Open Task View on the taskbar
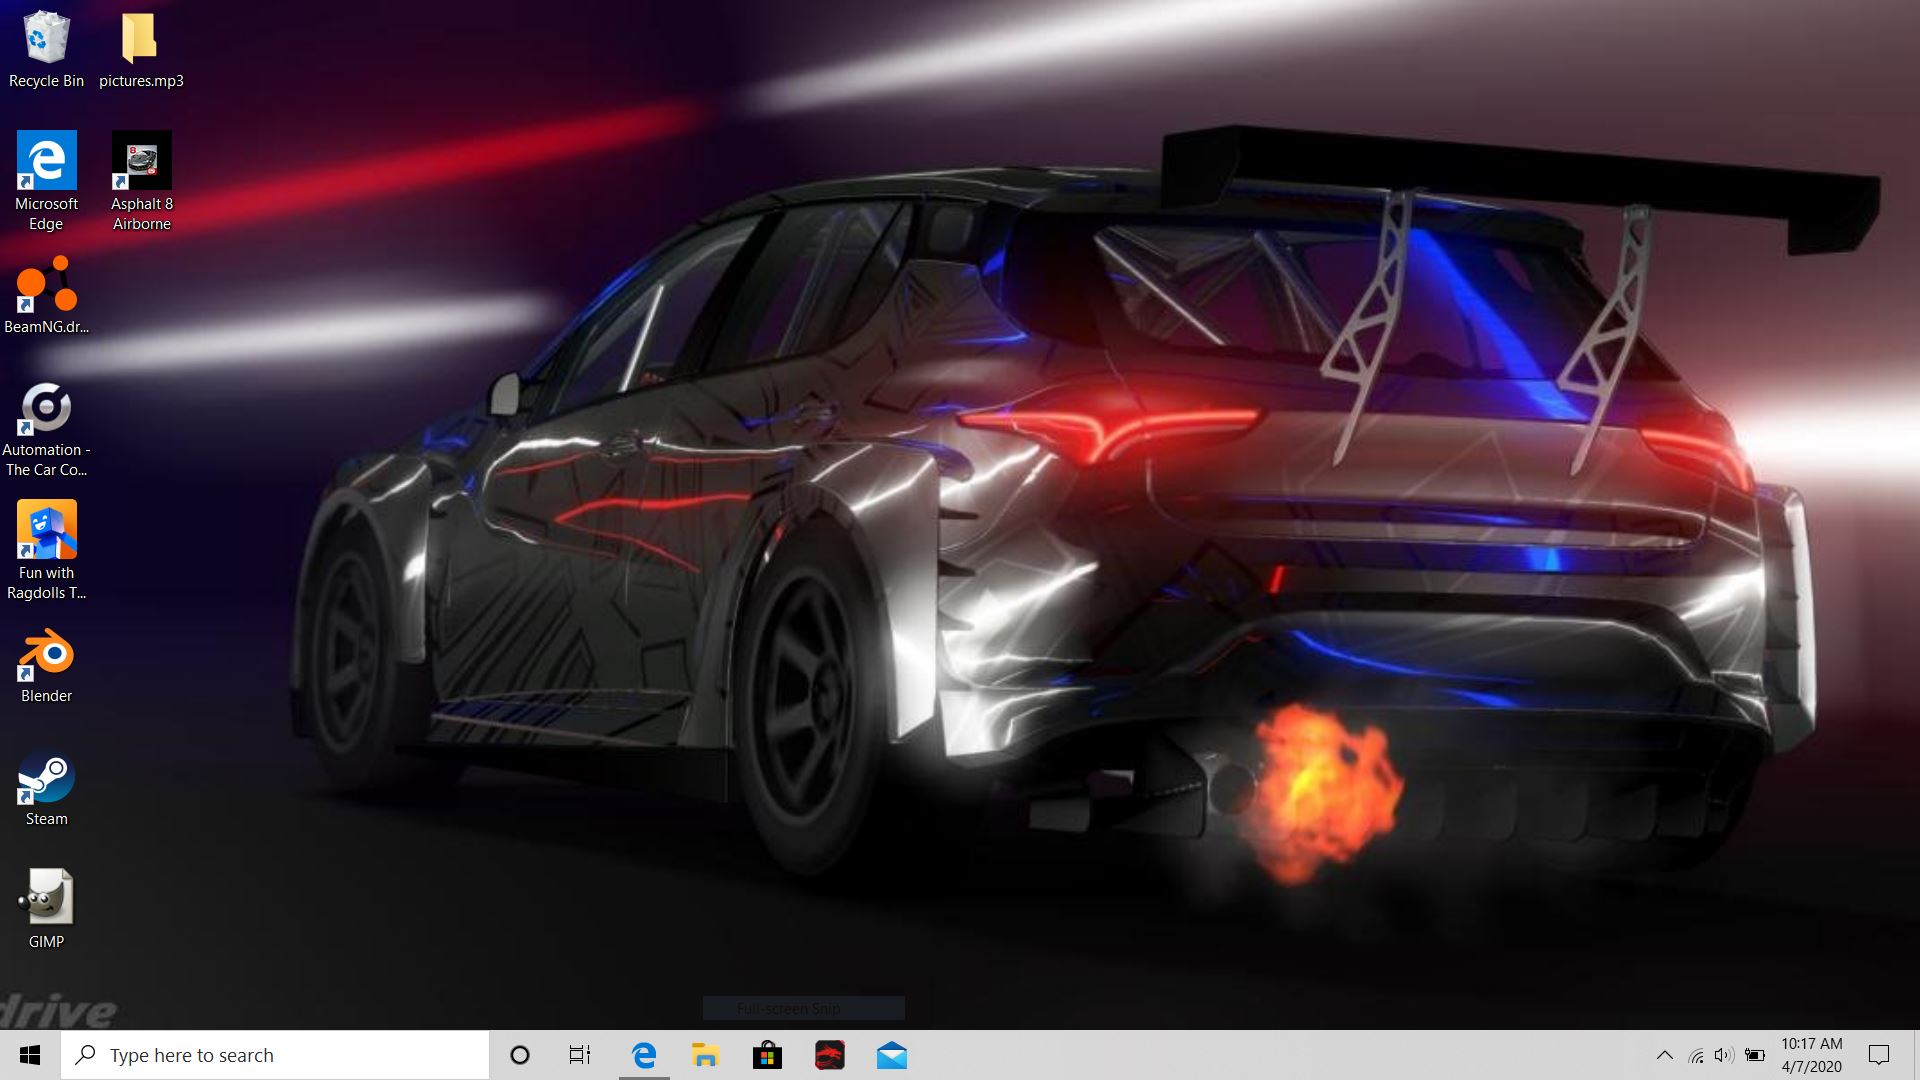 coord(580,1055)
